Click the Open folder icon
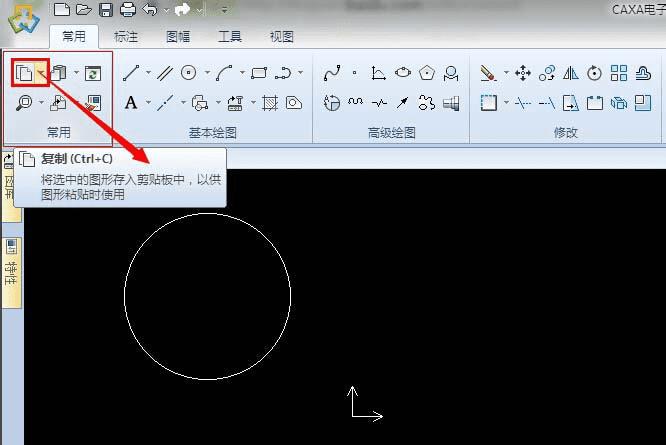Screen dimensions: 666x445 point(84,9)
